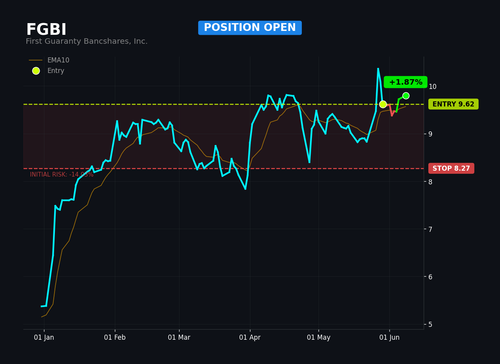Click the 01 Jun axis label

tap(389, 337)
